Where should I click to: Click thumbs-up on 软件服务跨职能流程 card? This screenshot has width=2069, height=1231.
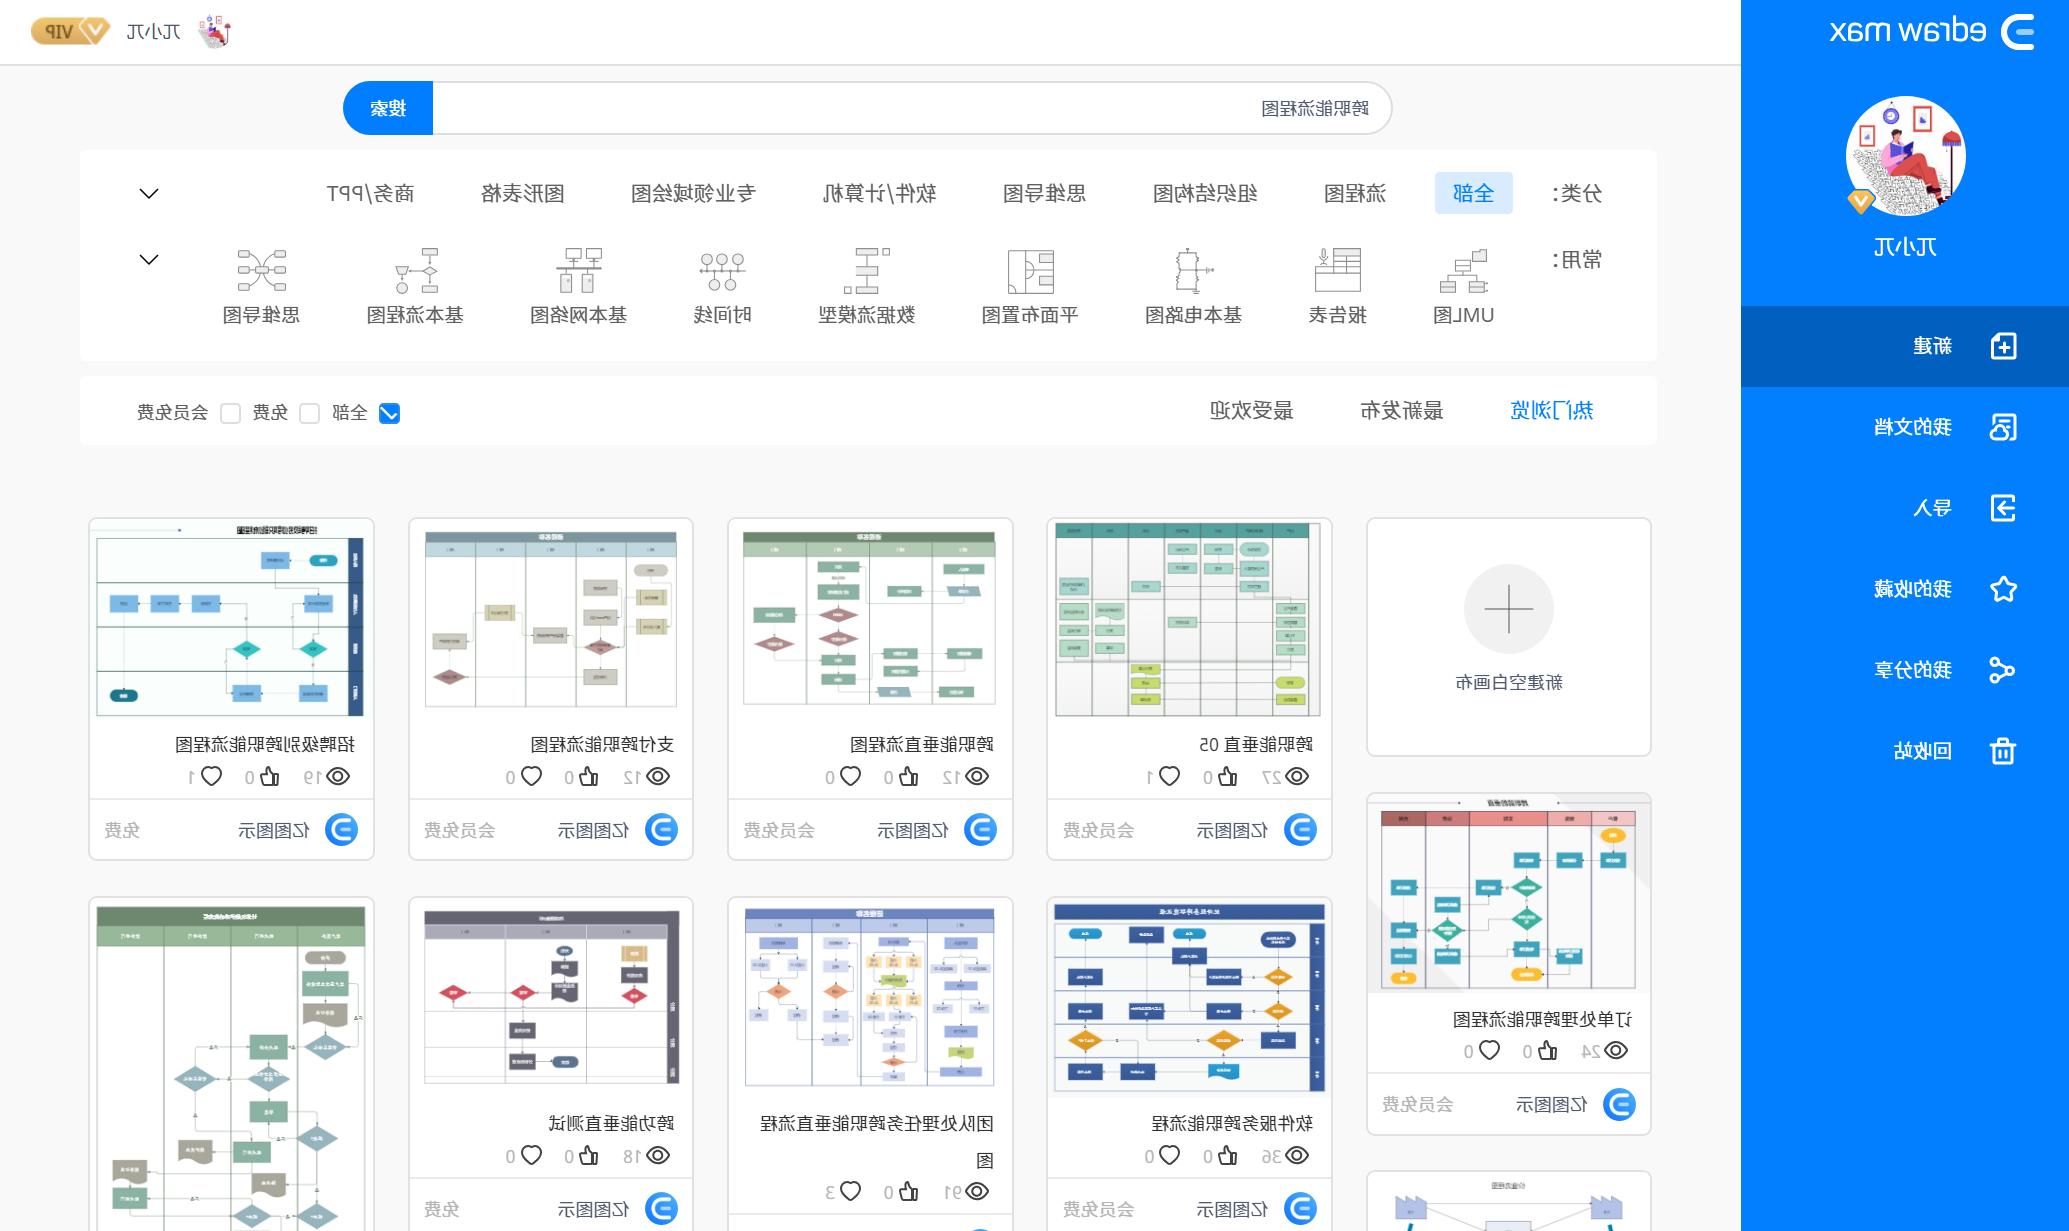[1228, 1155]
